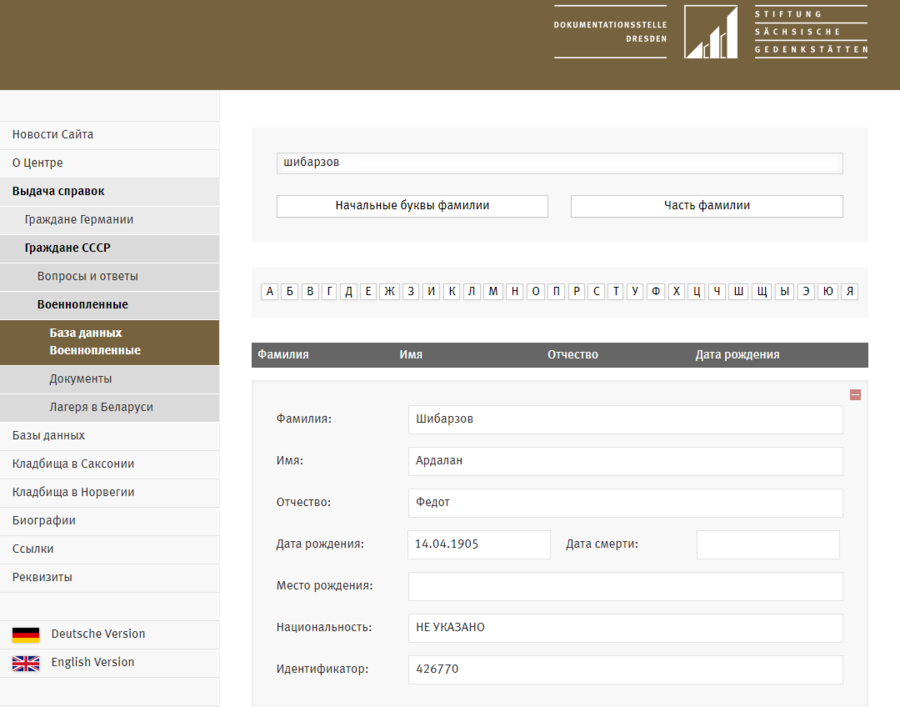
Task: Filter surnames by letter Х
Action: pos(677,292)
